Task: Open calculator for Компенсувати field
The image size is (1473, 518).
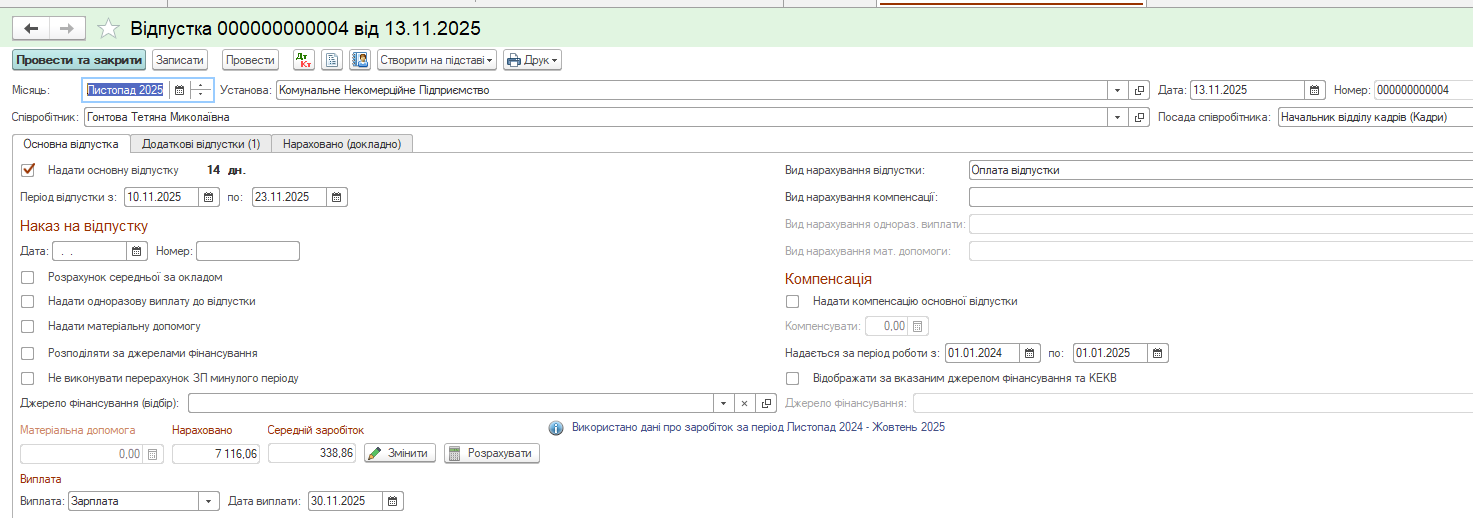Action: [x=919, y=326]
